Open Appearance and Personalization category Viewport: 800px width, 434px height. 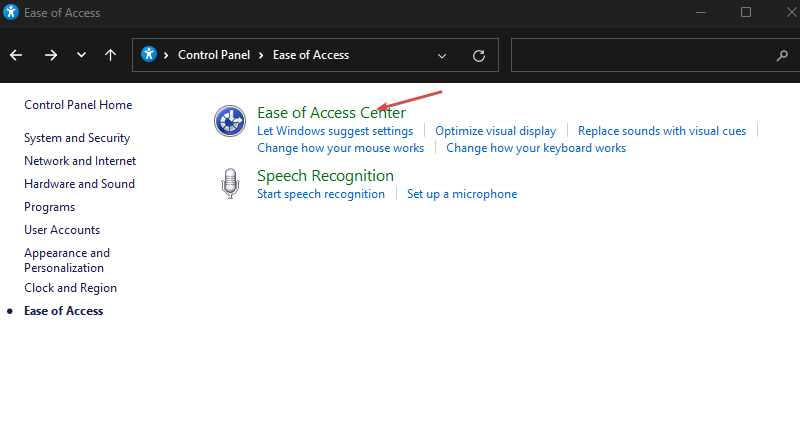[x=67, y=260]
